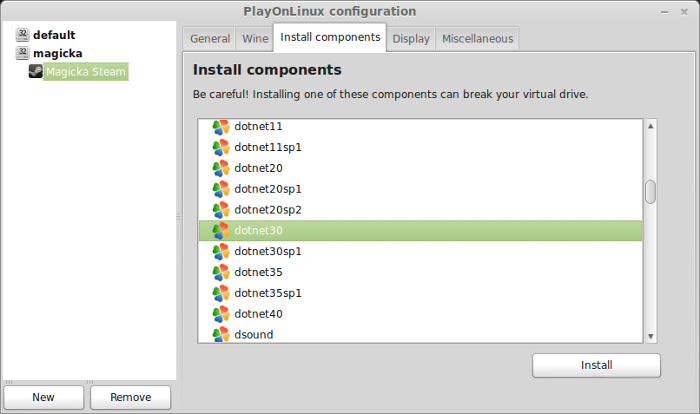
Task: Click the dotnet11 component icon
Action: (x=221, y=127)
